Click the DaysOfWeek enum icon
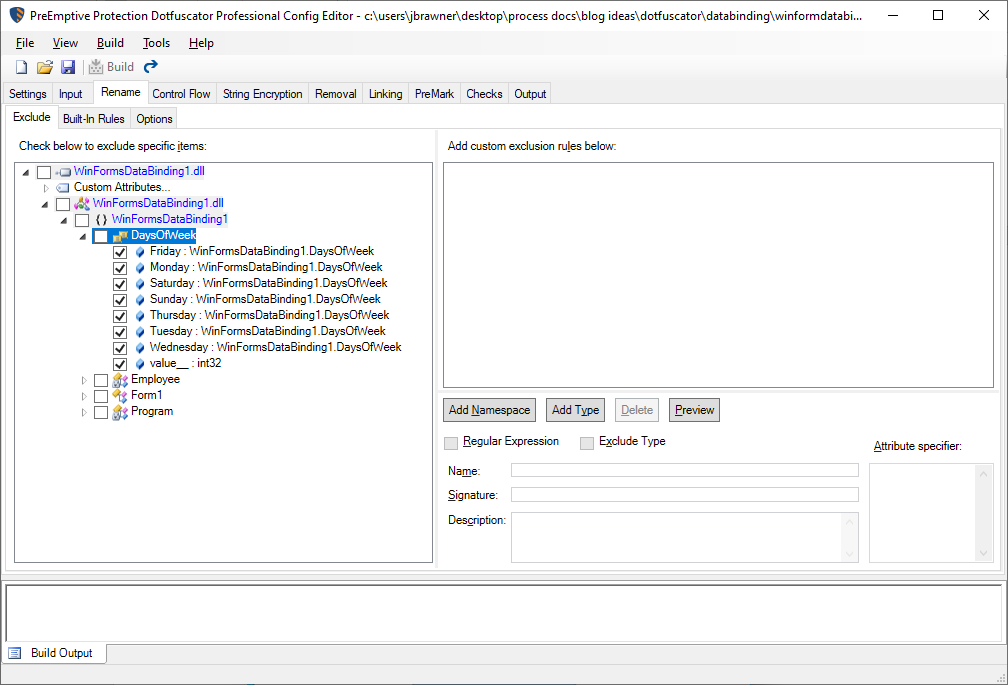Image resolution: width=1008 pixels, height=685 pixels. pos(120,236)
